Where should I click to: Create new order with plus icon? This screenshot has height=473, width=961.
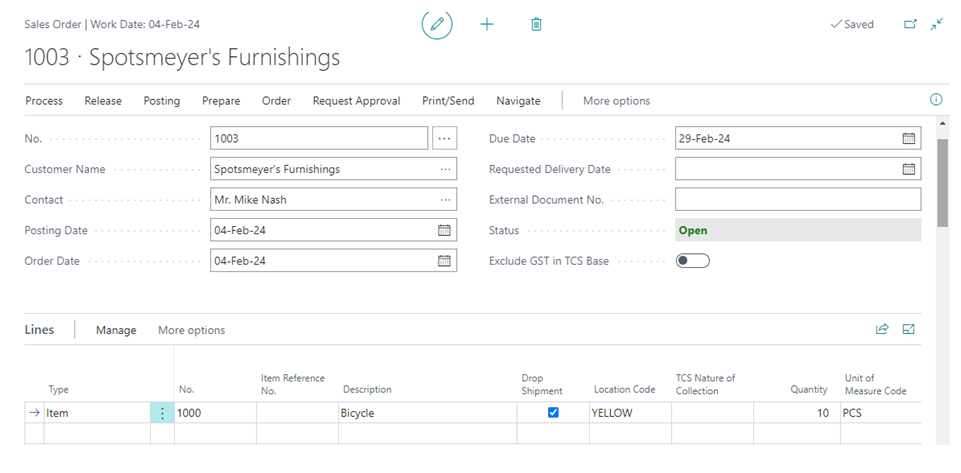(x=487, y=25)
